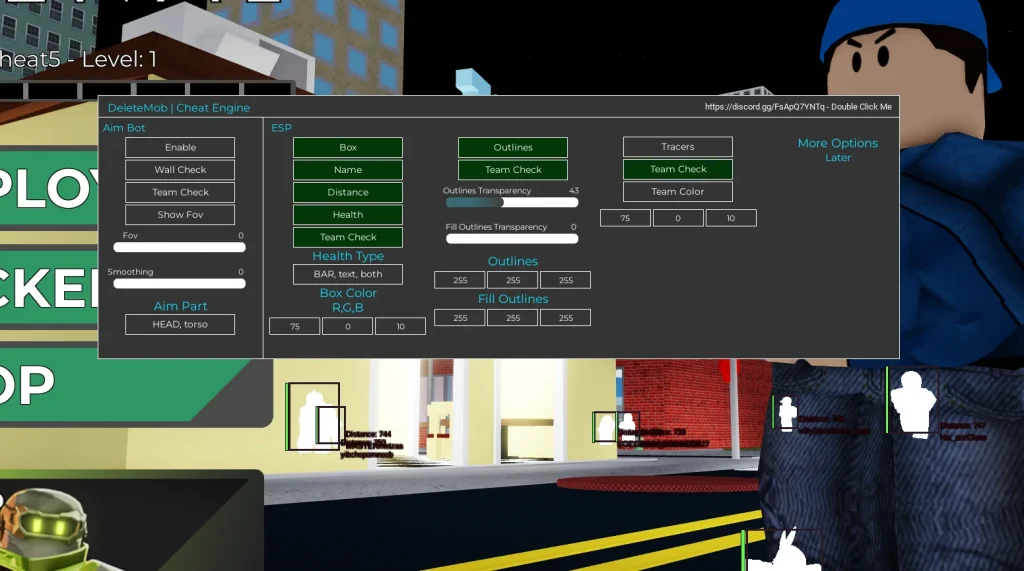Image resolution: width=1024 pixels, height=571 pixels.
Task: Click the Level: 1 text
Action: [120, 59]
